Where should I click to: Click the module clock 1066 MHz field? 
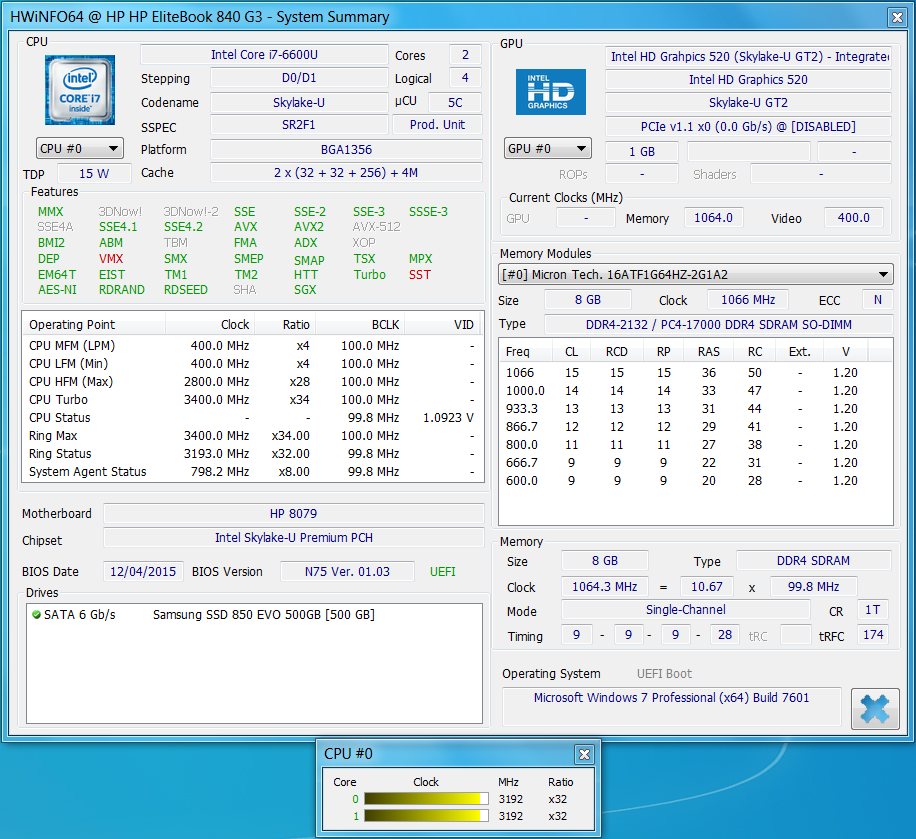[748, 300]
